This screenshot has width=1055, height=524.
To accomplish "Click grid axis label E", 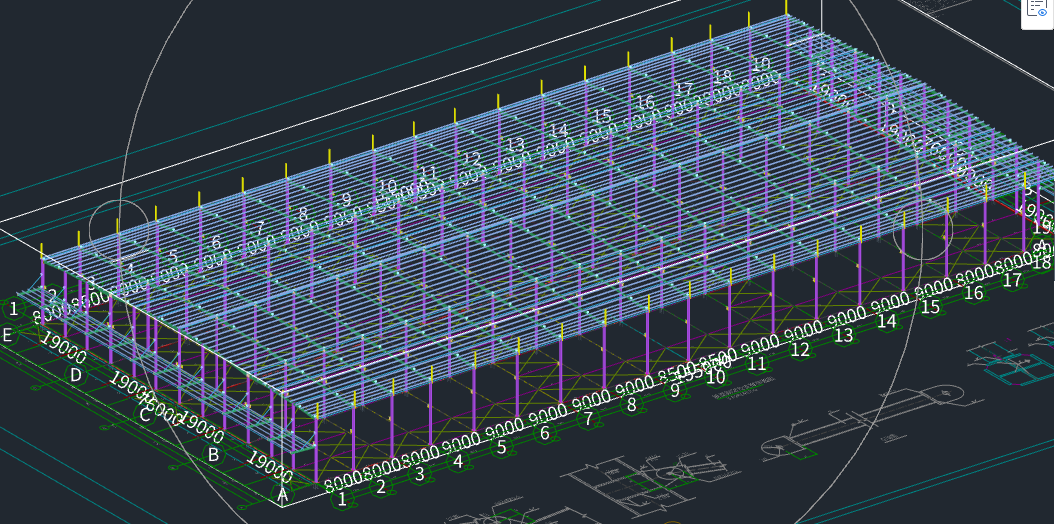I will point(7,334).
